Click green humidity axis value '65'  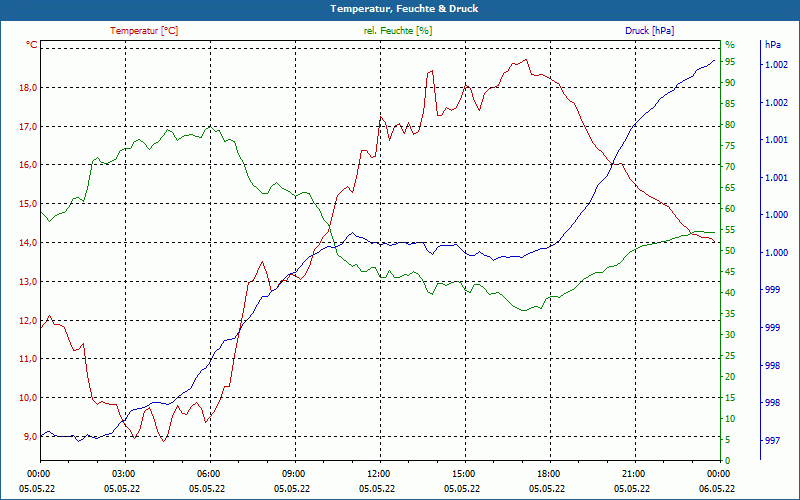click(x=730, y=187)
